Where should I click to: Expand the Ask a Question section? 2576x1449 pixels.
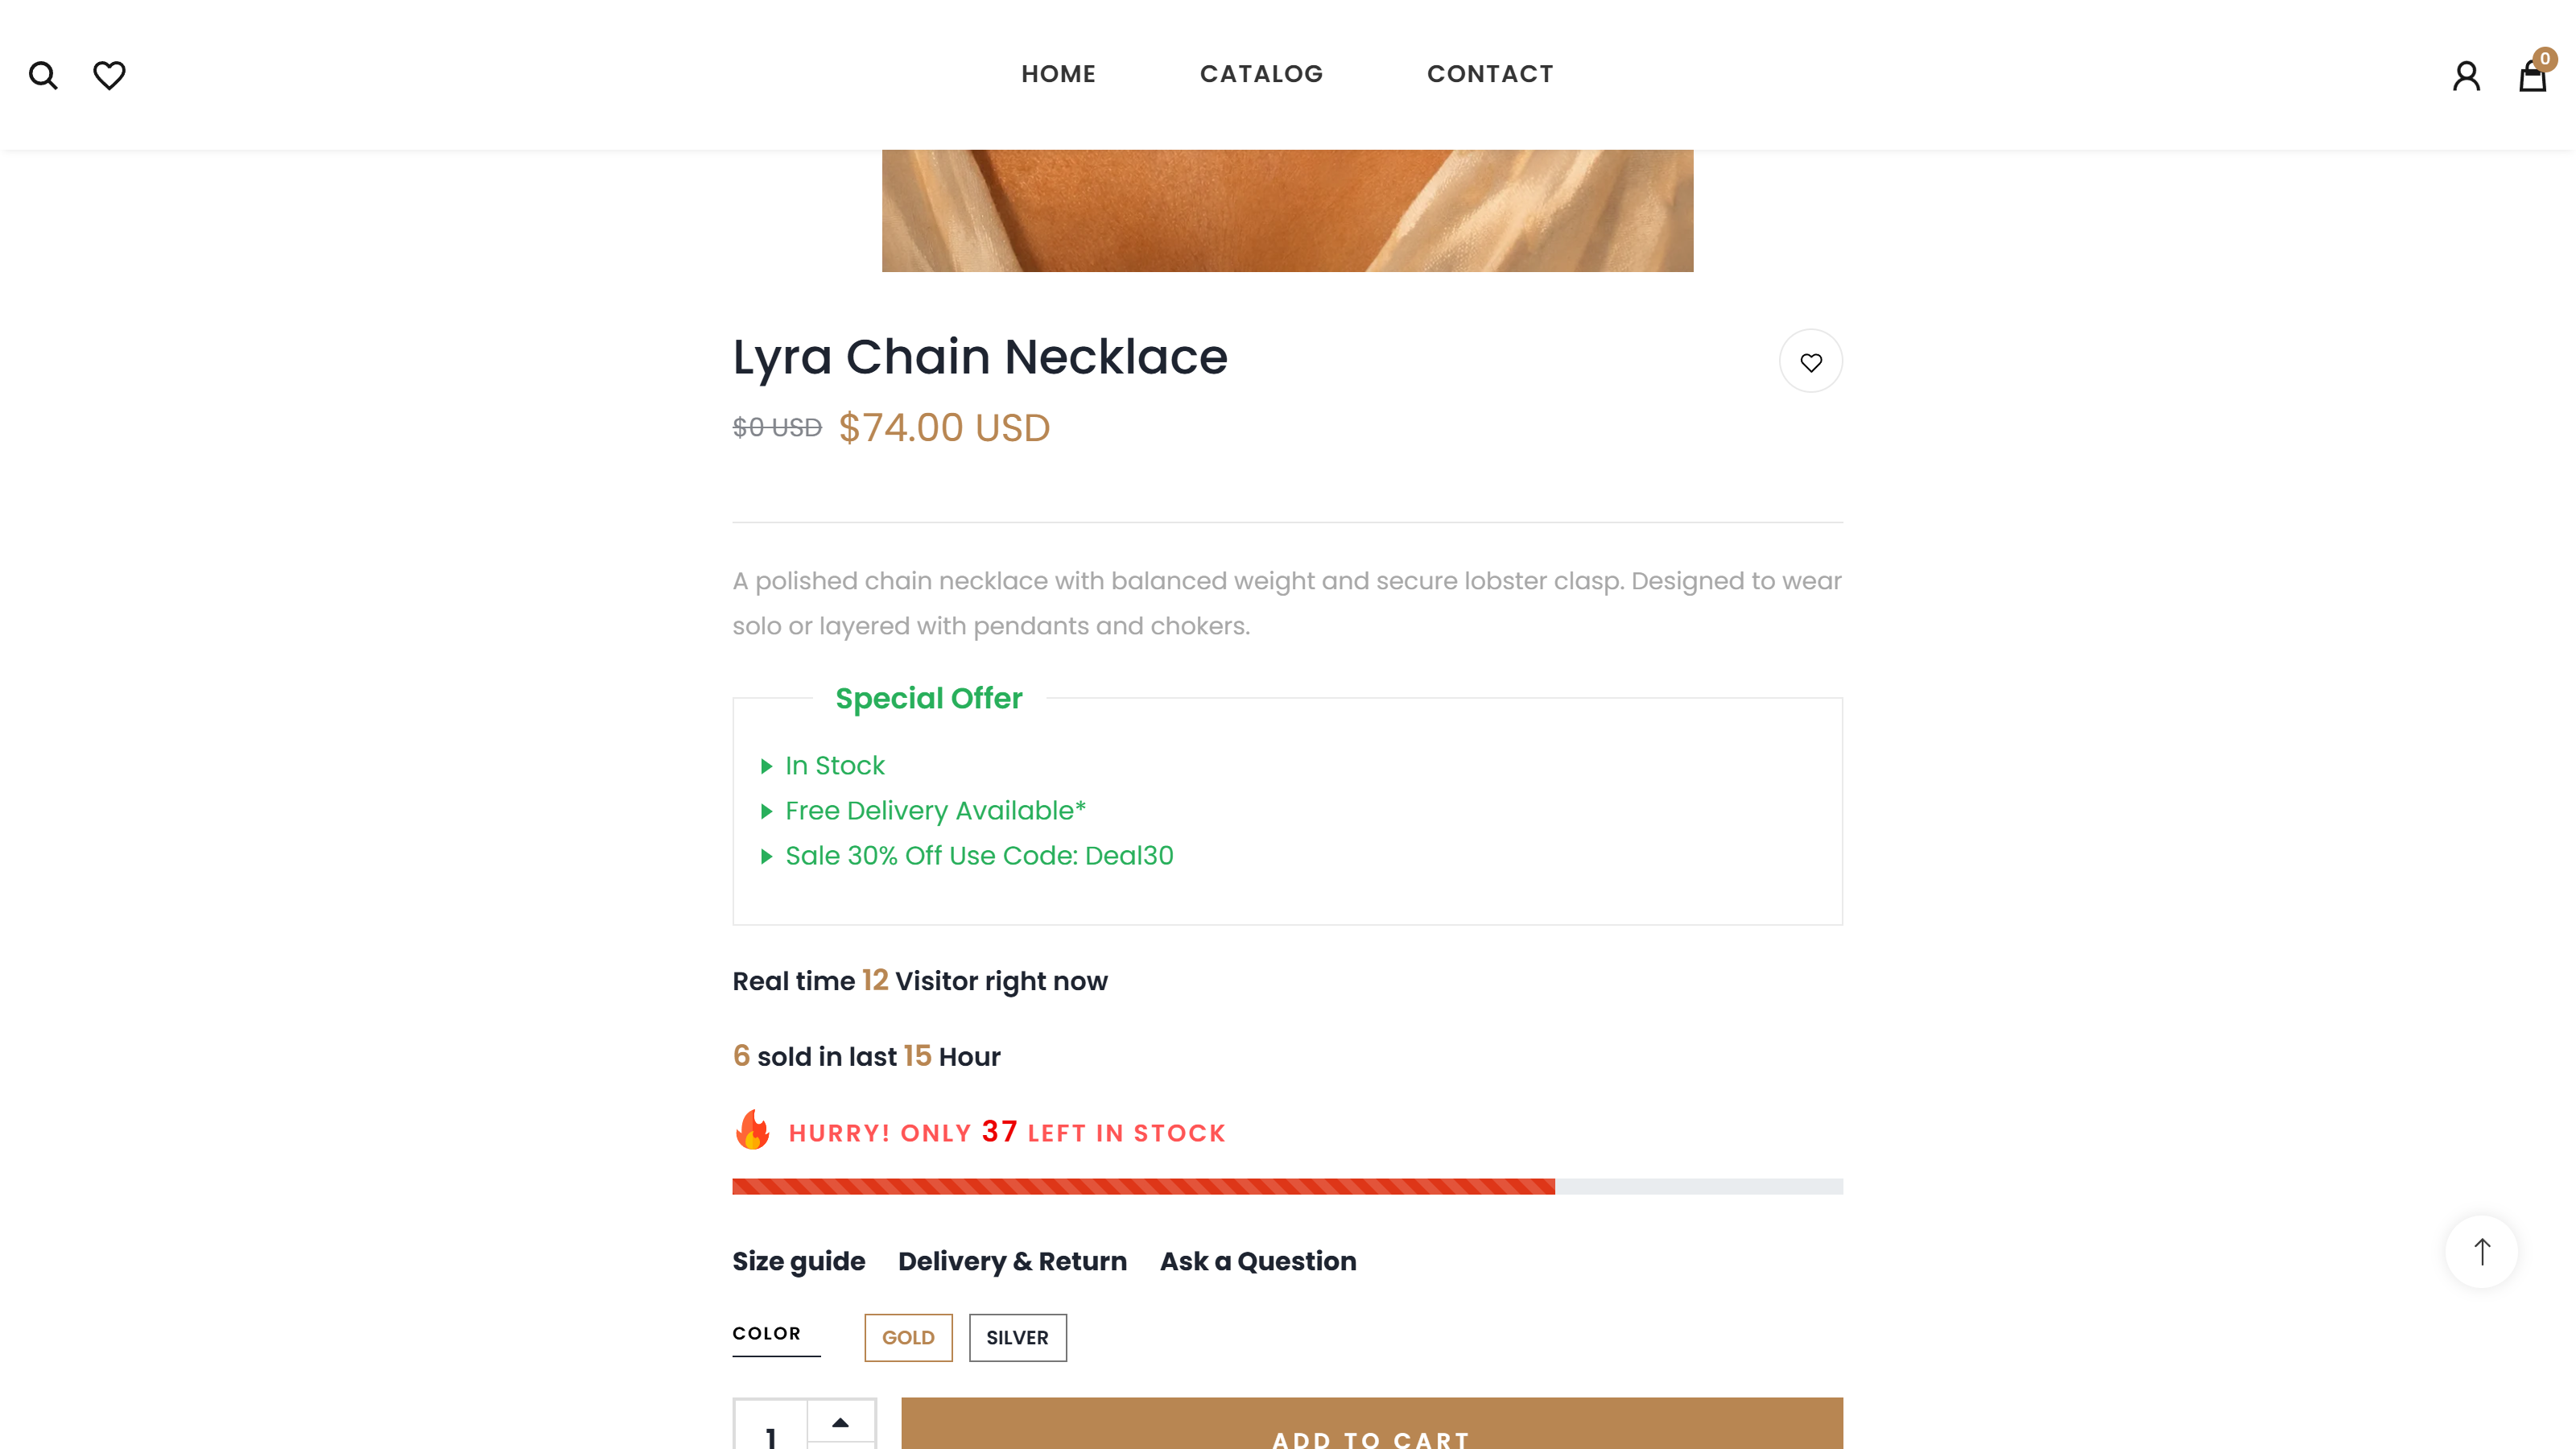1257,1262
